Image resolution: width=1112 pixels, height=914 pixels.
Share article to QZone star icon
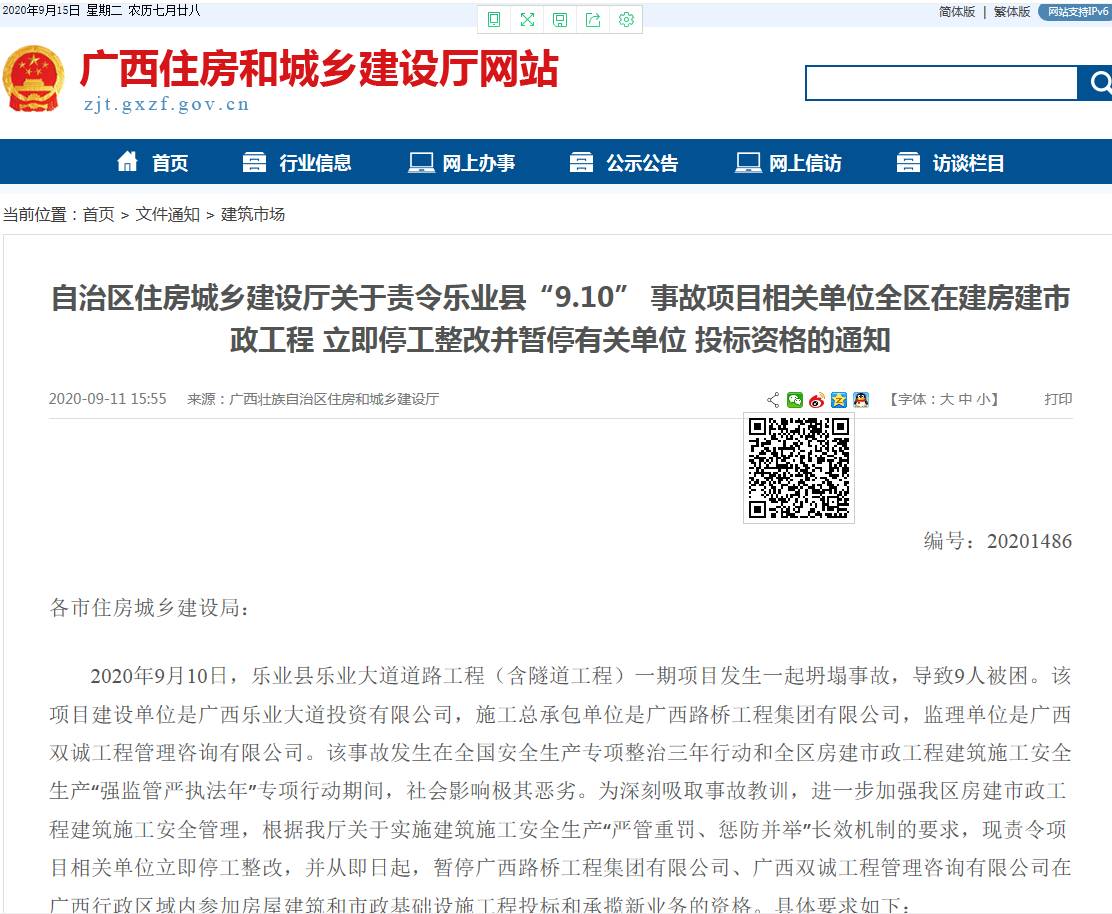[x=839, y=400]
